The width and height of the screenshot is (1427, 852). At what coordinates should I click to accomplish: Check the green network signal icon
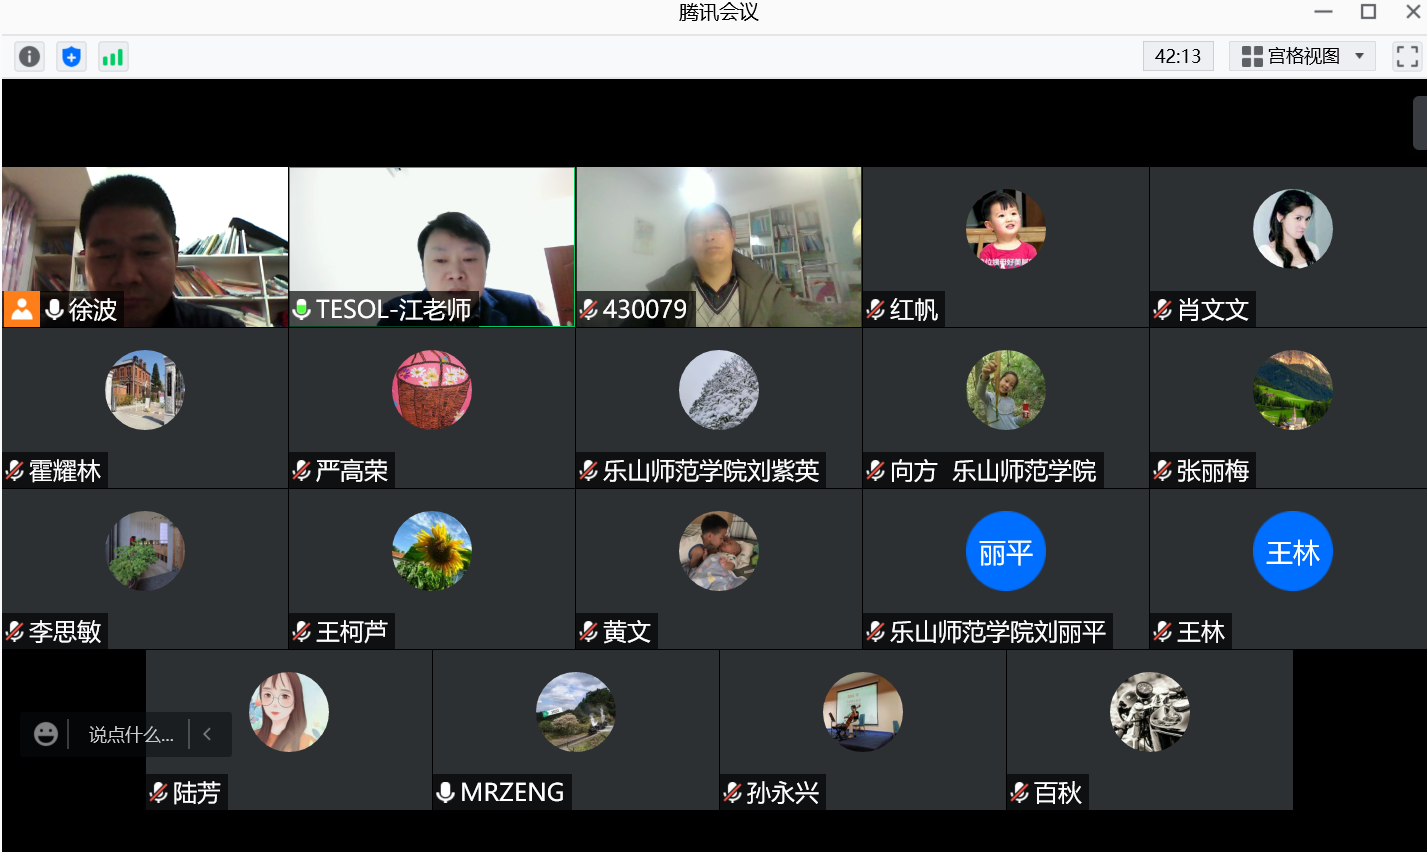click(113, 57)
